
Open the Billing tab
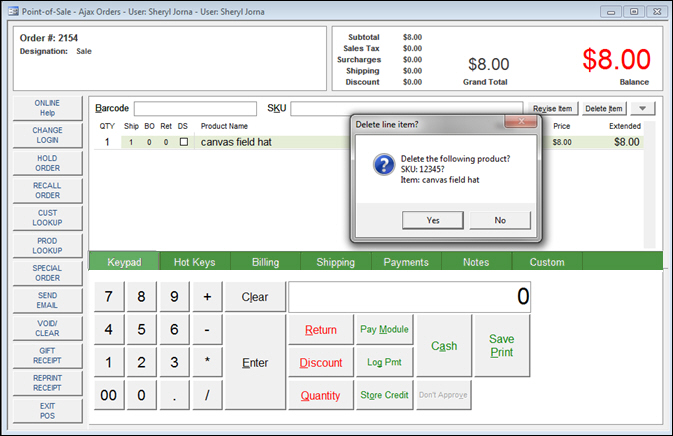click(x=265, y=262)
